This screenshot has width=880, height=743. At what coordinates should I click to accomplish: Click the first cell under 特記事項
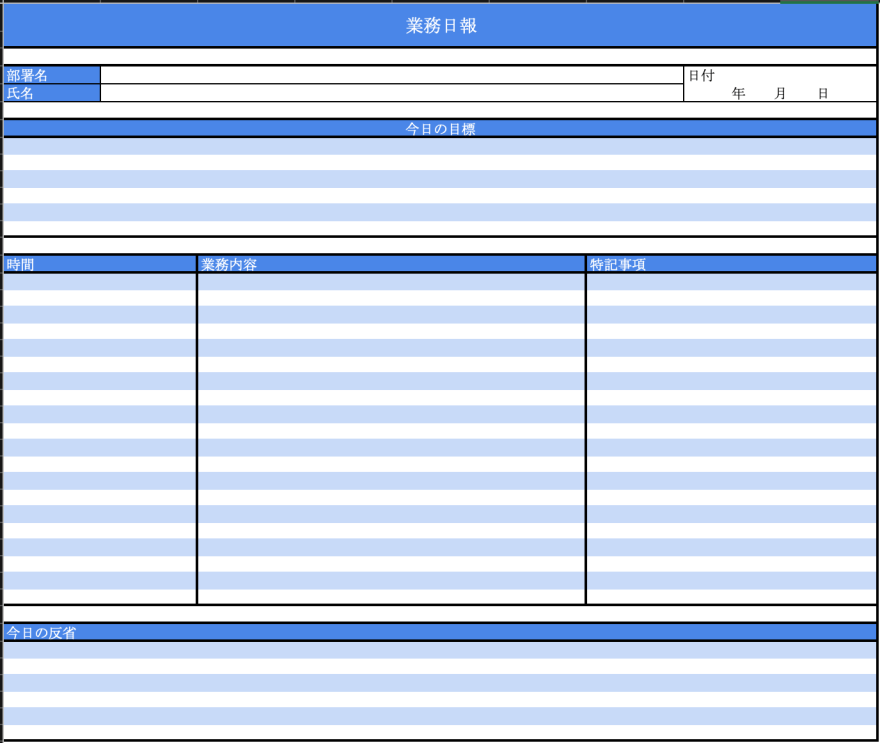pyautogui.click(x=730, y=281)
